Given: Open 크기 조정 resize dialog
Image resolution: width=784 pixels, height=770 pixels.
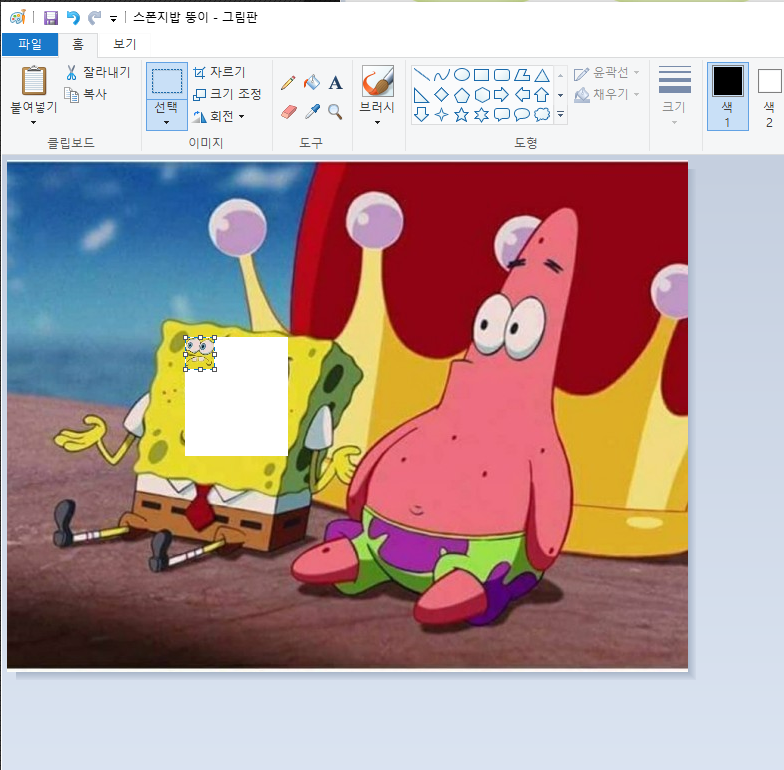Looking at the screenshot, I should tap(228, 94).
